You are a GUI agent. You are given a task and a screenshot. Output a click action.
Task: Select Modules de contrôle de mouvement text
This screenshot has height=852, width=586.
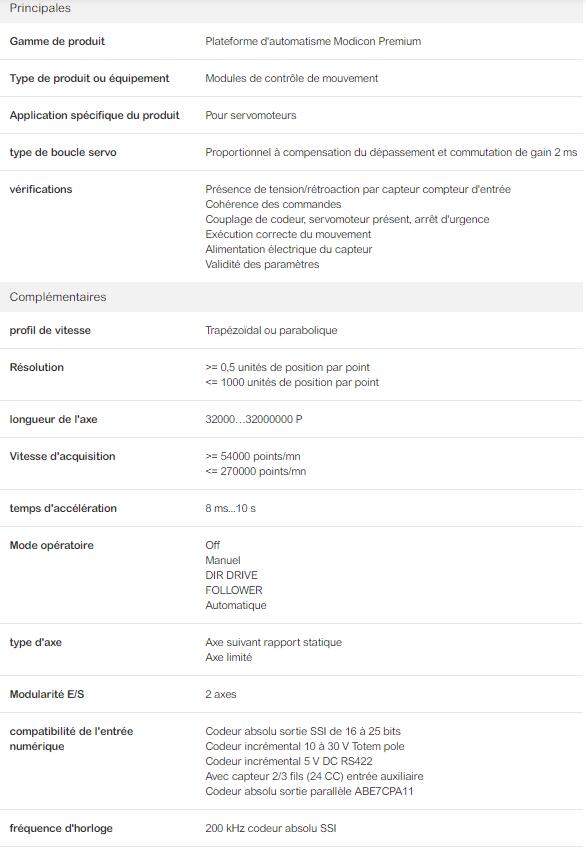pyautogui.click(x=291, y=78)
